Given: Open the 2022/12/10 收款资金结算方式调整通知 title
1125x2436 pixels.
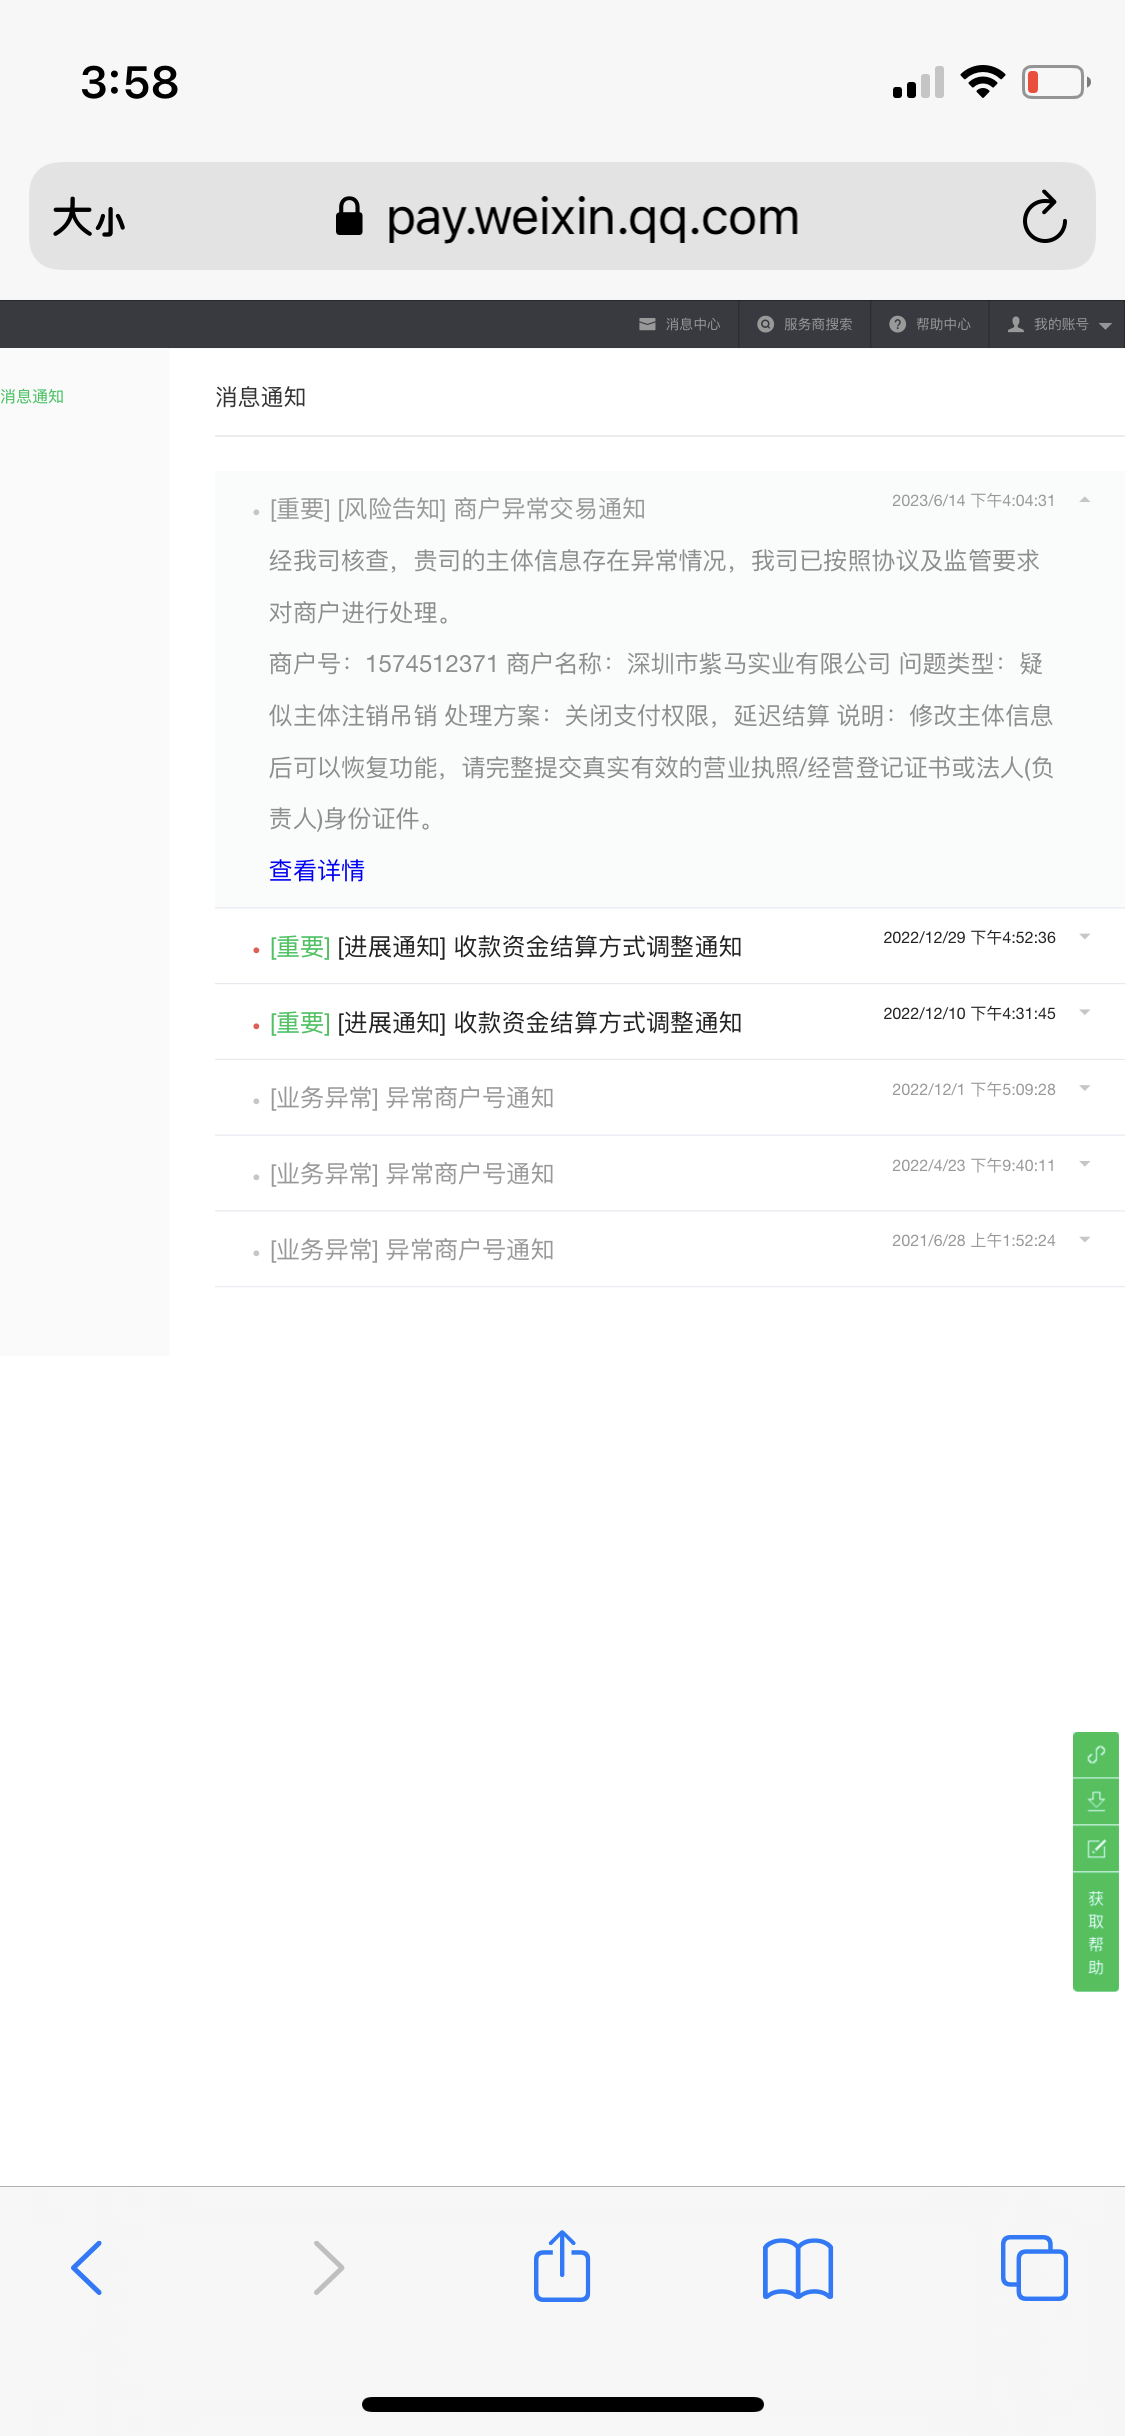Looking at the screenshot, I should 506,1023.
